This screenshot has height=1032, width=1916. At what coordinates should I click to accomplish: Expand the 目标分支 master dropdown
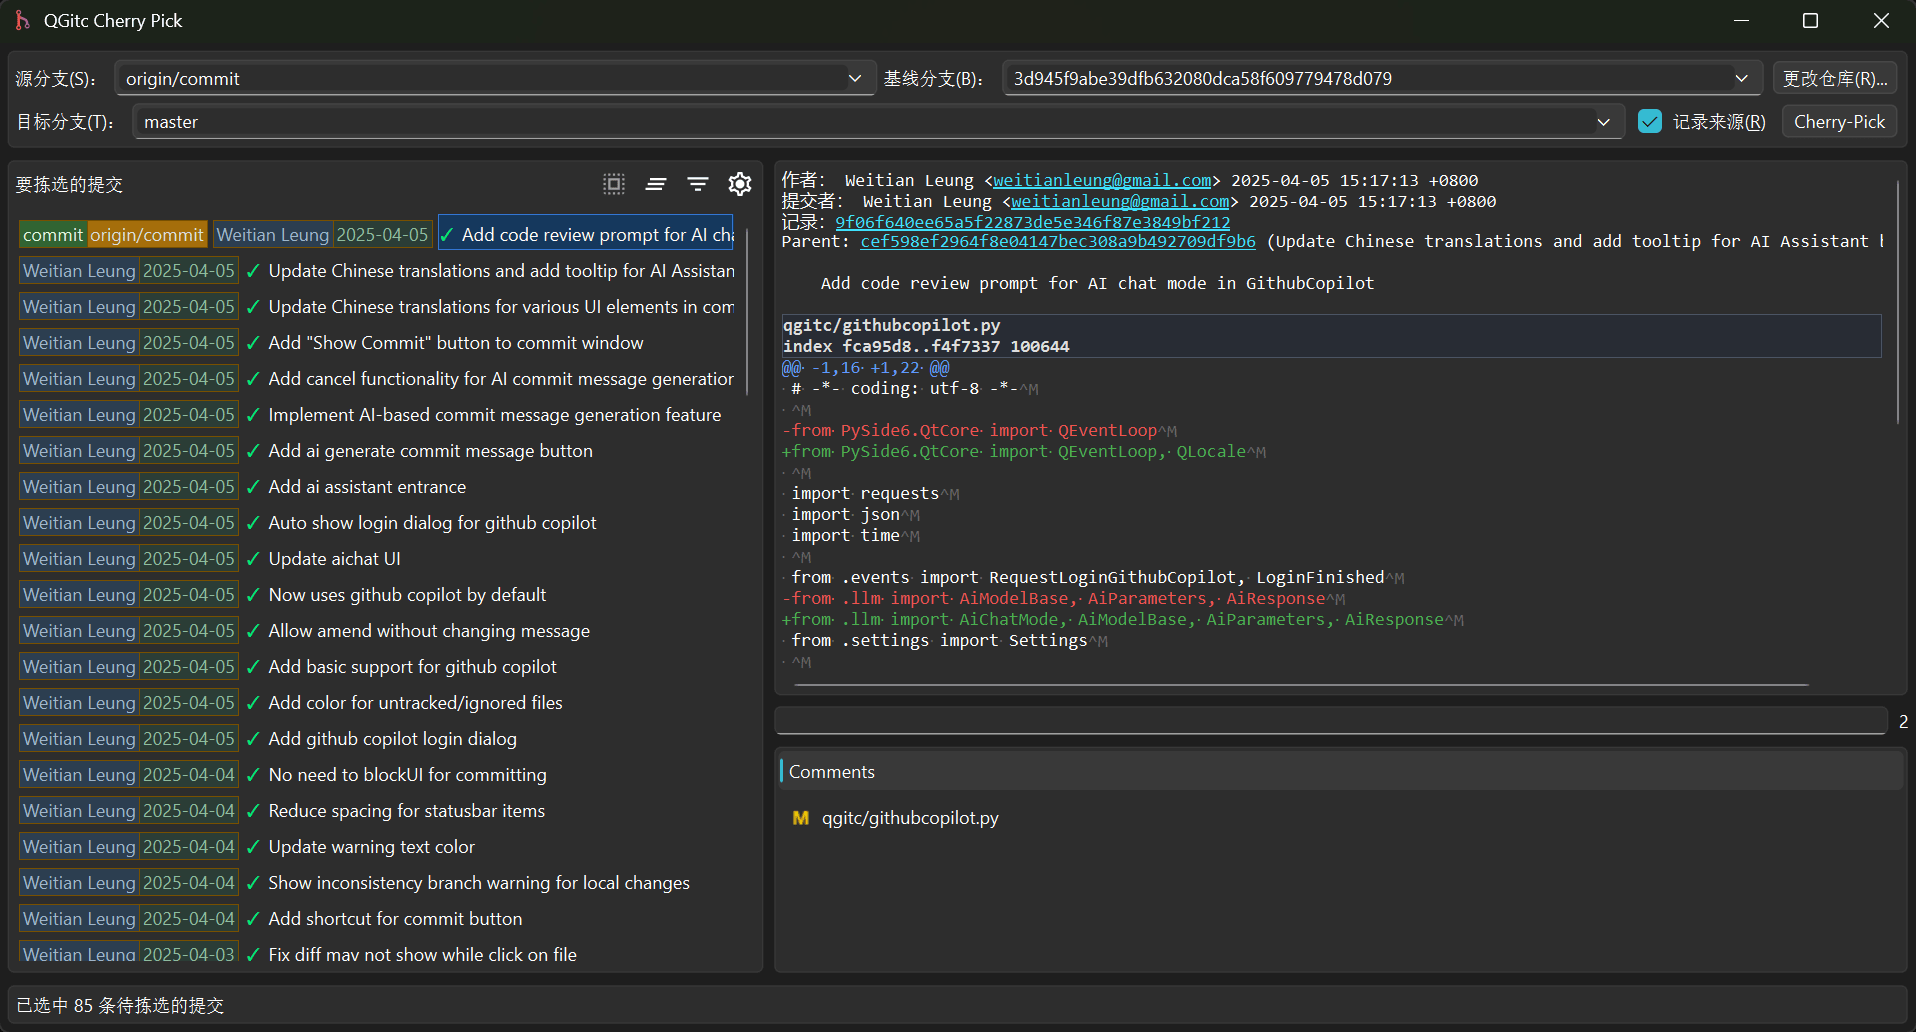[1603, 122]
